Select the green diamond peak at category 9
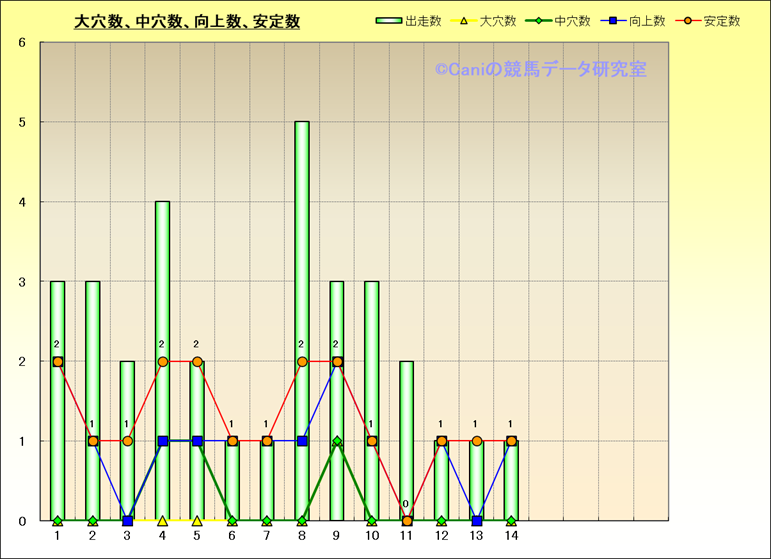The height and width of the screenshot is (559, 771). (337, 441)
